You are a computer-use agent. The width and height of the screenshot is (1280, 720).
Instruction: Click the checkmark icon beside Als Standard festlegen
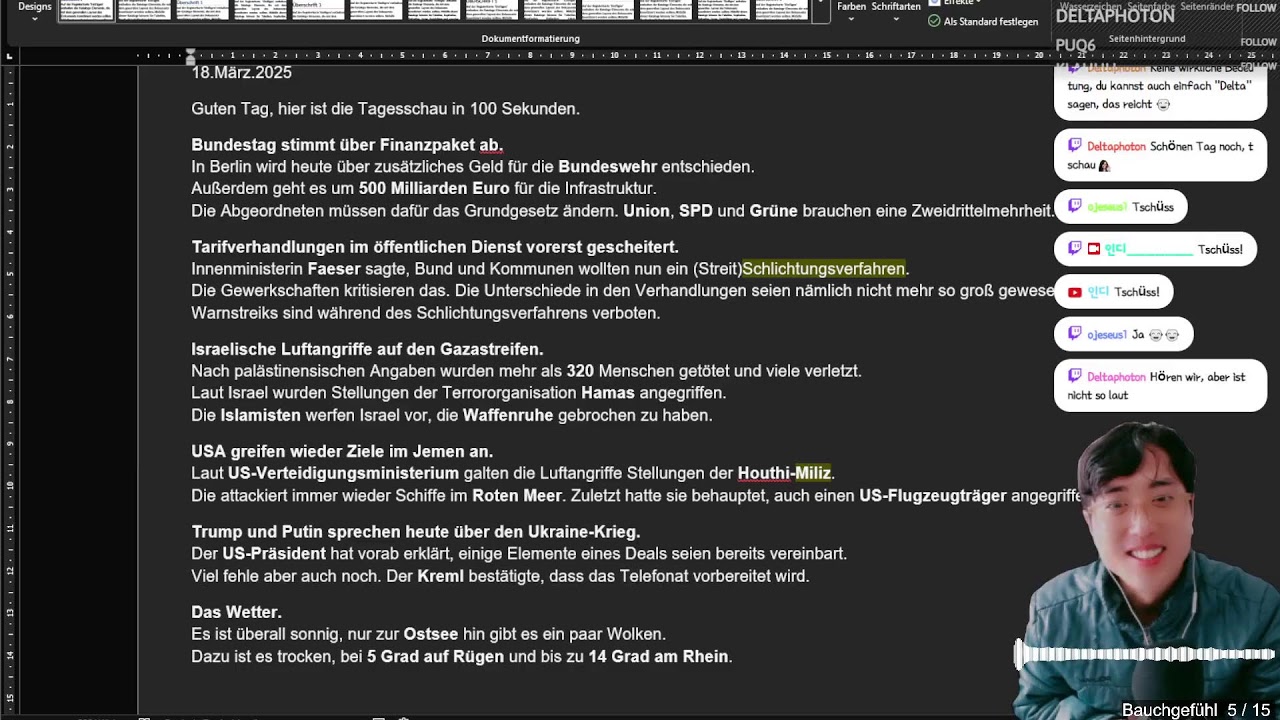[934, 21]
